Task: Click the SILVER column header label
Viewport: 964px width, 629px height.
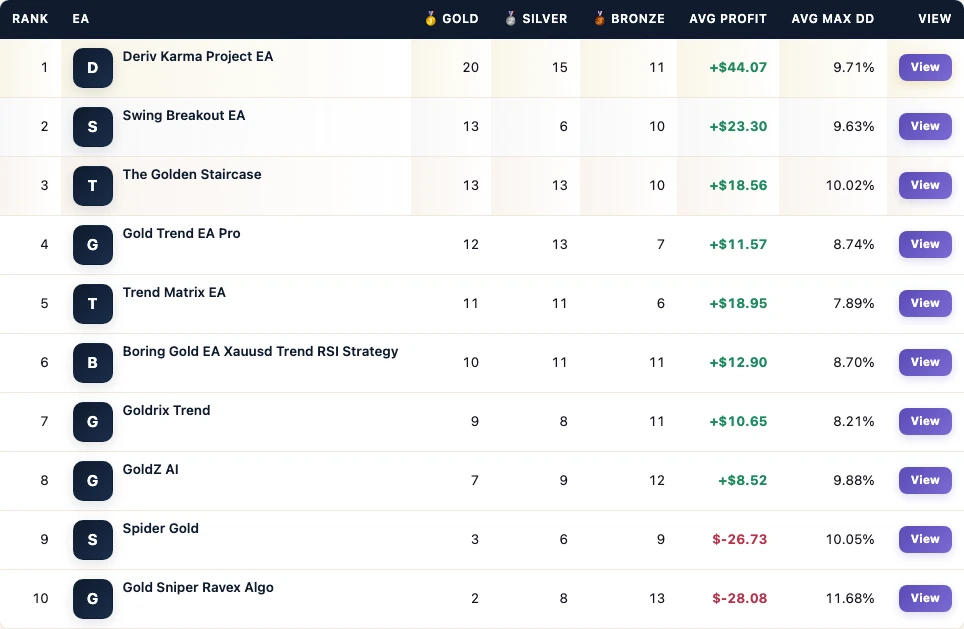Action: [545, 19]
